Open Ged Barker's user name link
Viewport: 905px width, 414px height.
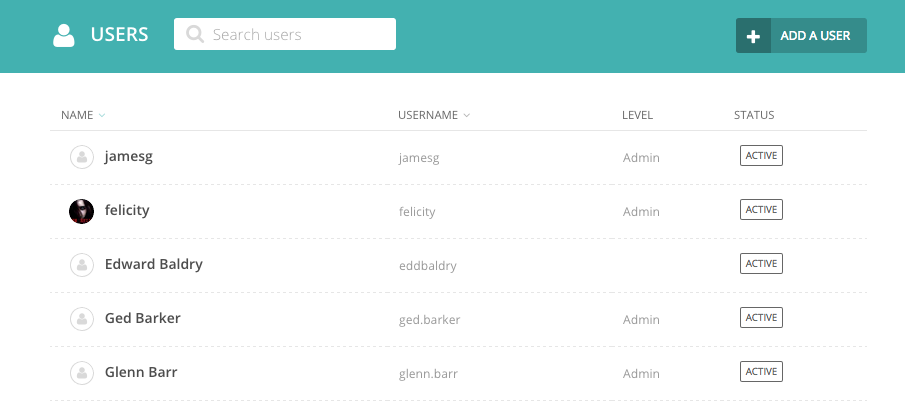pos(142,319)
